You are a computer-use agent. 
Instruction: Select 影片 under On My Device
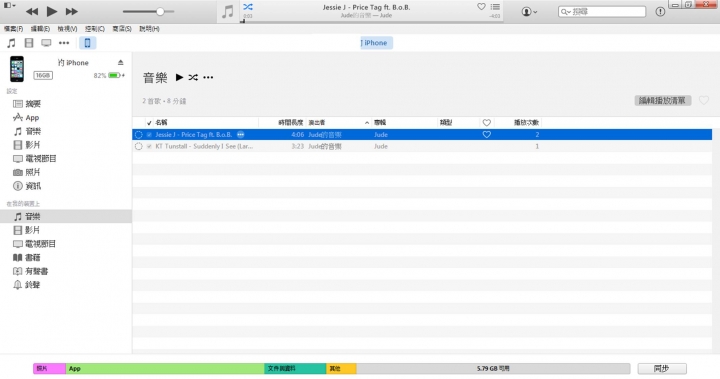tap(27, 230)
